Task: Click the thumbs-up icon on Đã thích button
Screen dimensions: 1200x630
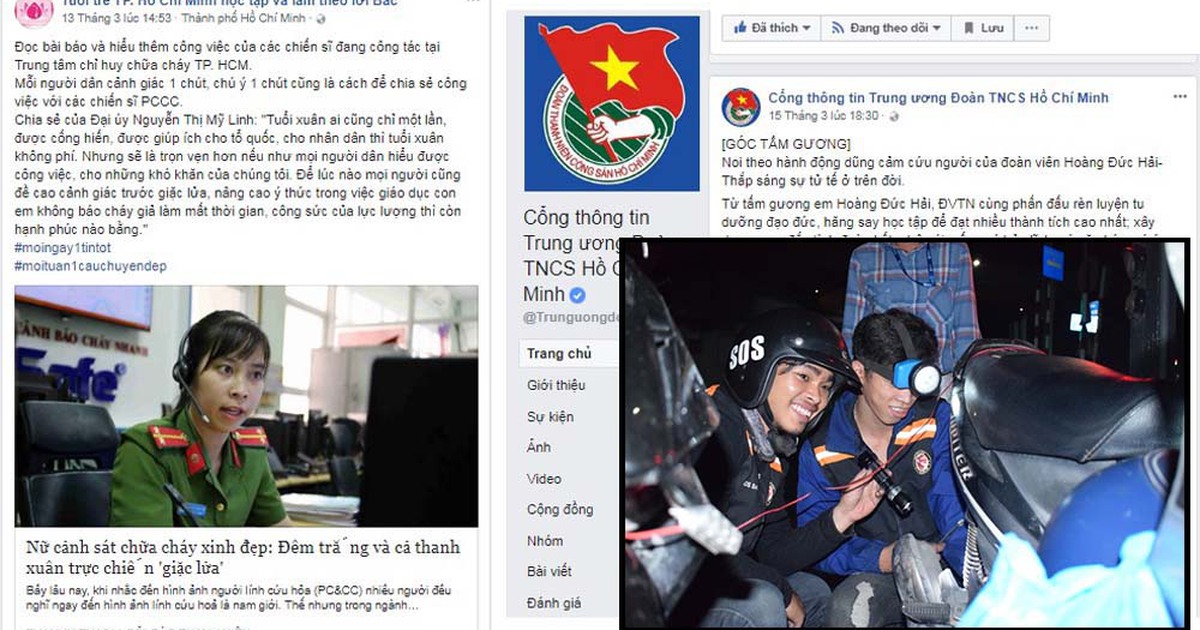Action: click(741, 28)
